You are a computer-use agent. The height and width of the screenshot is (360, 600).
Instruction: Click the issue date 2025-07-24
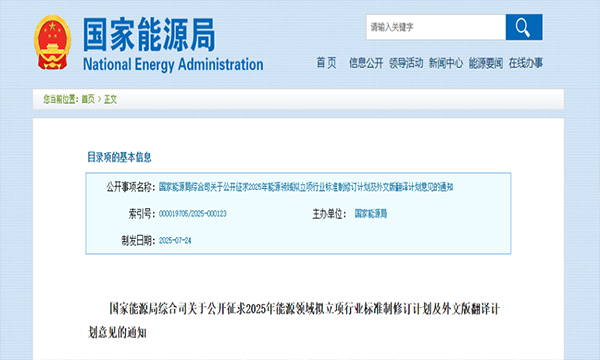click(175, 241)
